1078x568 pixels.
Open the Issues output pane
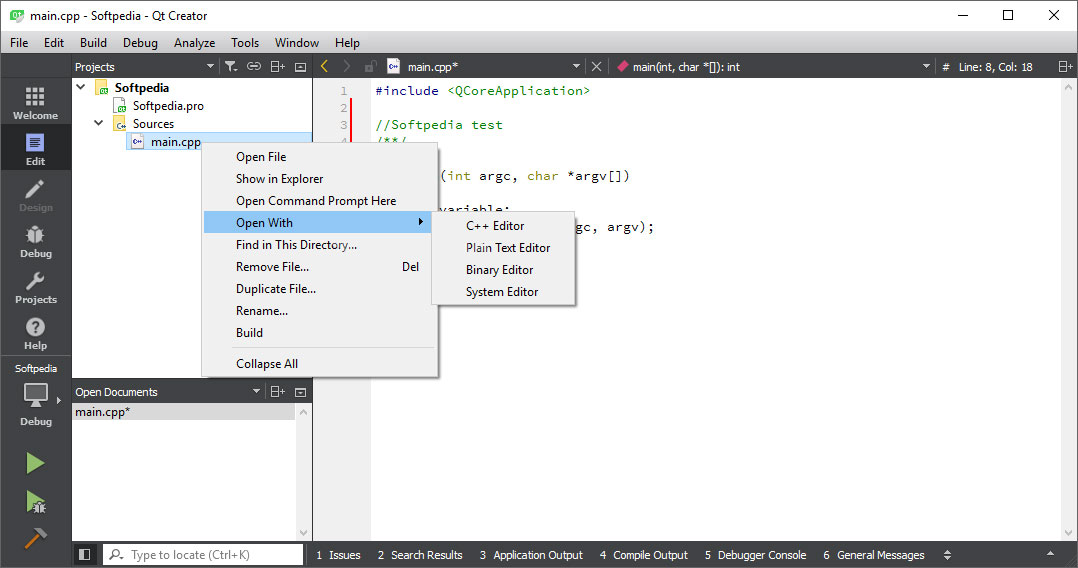click(x=338, y=555)
